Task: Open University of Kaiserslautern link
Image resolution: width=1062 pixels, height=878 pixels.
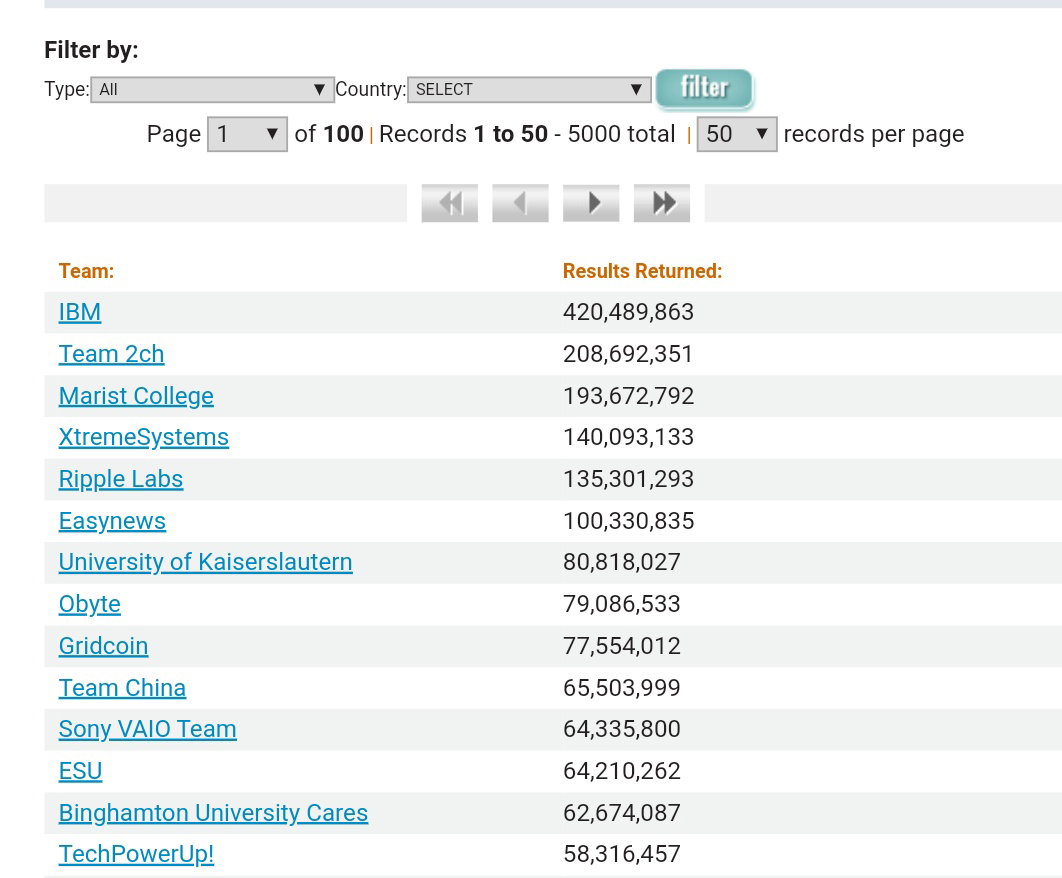Action: pyautogui.click(x=205, y=562)
